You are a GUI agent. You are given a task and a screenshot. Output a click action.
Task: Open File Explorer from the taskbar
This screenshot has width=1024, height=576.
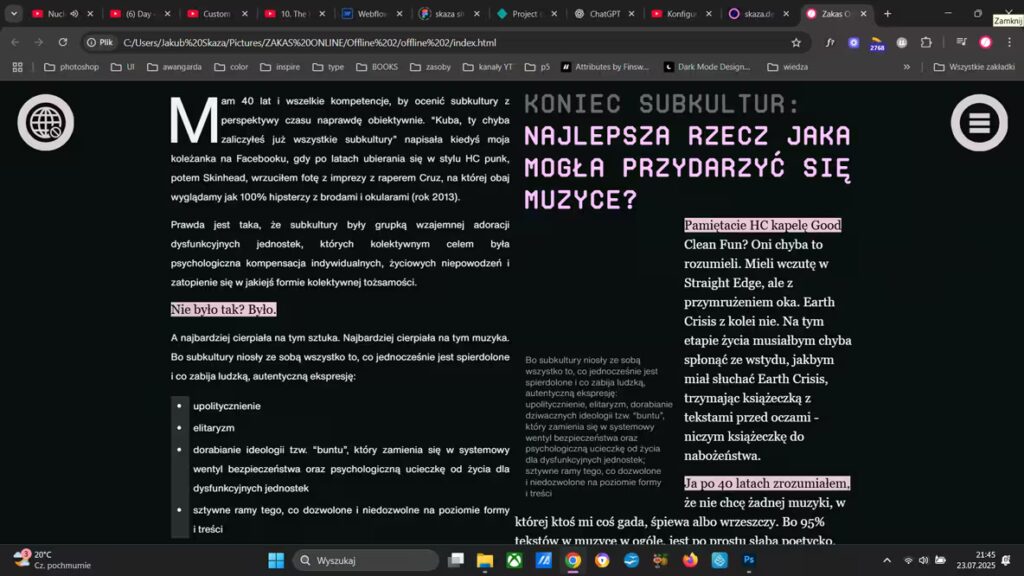click(x=485, y=561)
